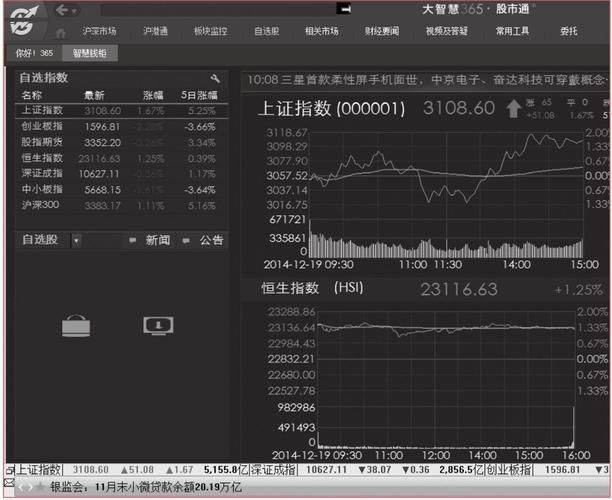612x500 pixels.
Task: Click the 2,856.5亿 turnover in ticker
Action: 462,470
